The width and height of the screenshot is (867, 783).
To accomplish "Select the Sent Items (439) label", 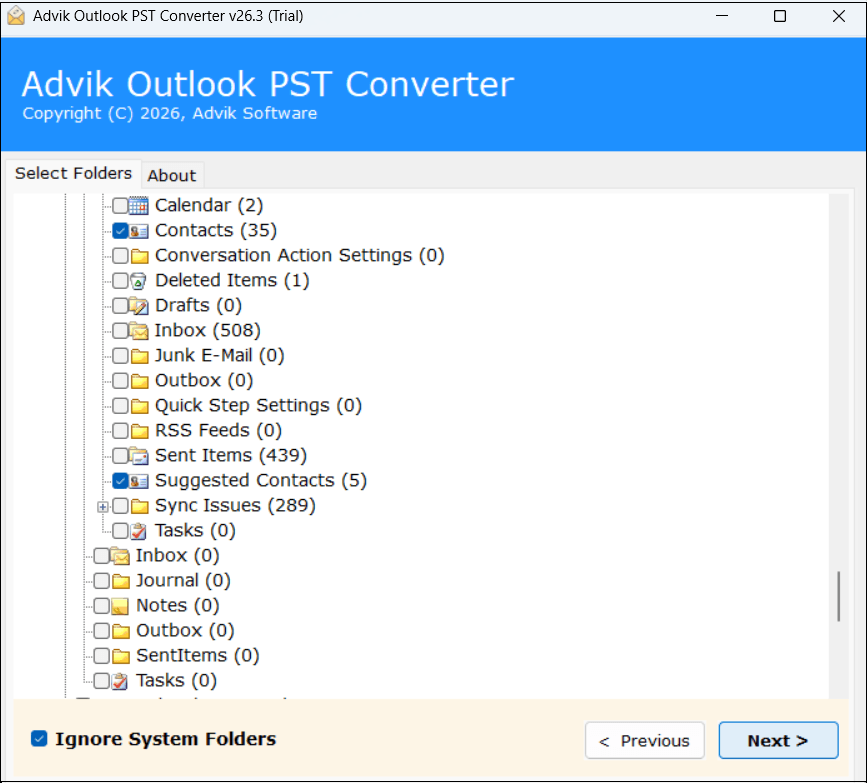I will coord(231,456).
